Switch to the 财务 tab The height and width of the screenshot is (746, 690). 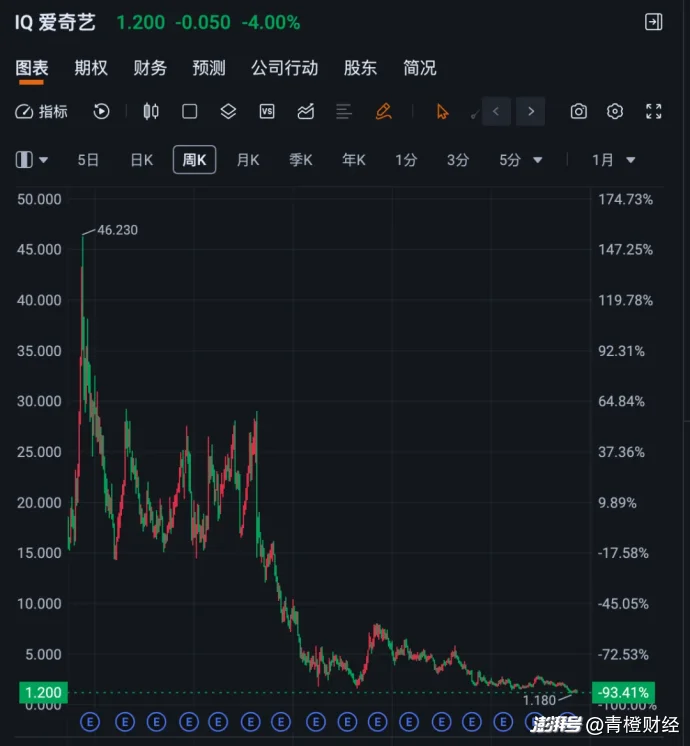point(150,68)
